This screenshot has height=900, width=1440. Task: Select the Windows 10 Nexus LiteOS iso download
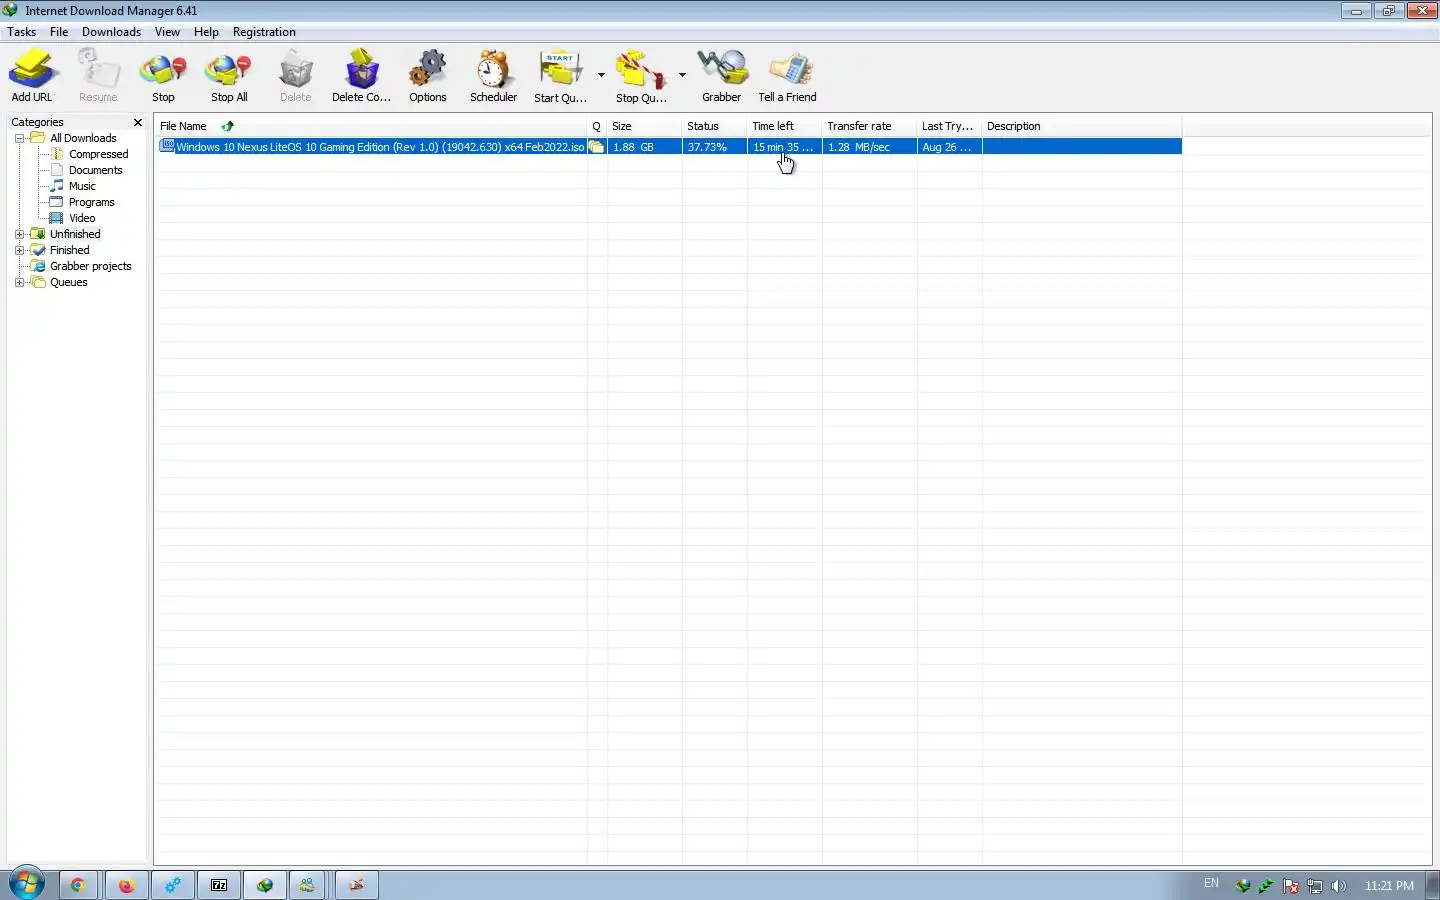[x=380, y=147]
